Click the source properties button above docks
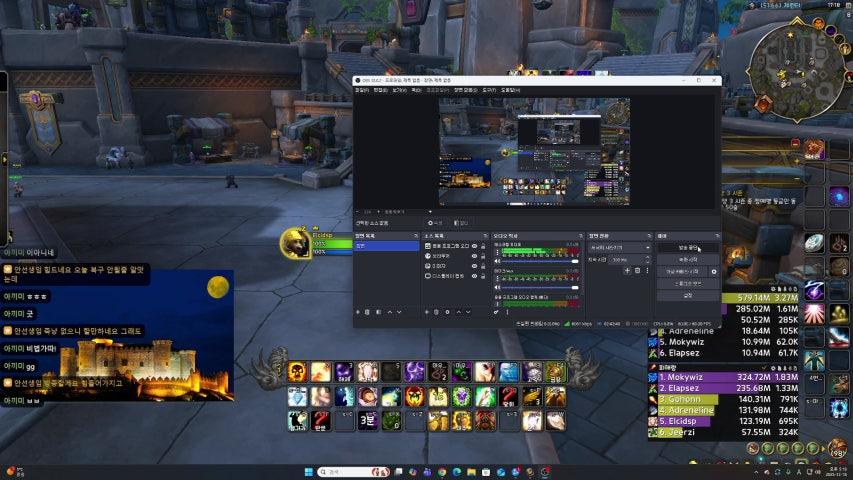The height and width of the screenshot is (480, 853). (x=436, y=223)
